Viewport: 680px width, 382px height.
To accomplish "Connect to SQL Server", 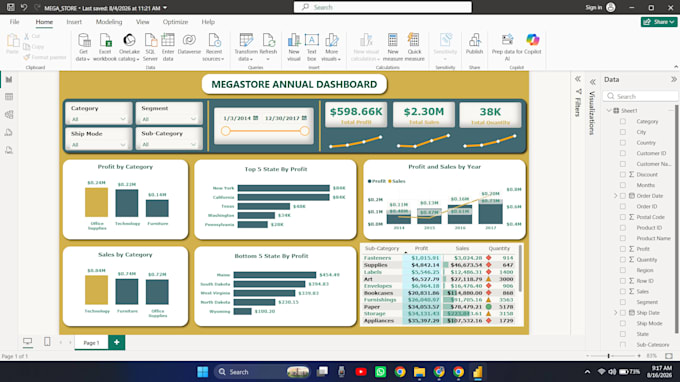I will pos(150,47).
